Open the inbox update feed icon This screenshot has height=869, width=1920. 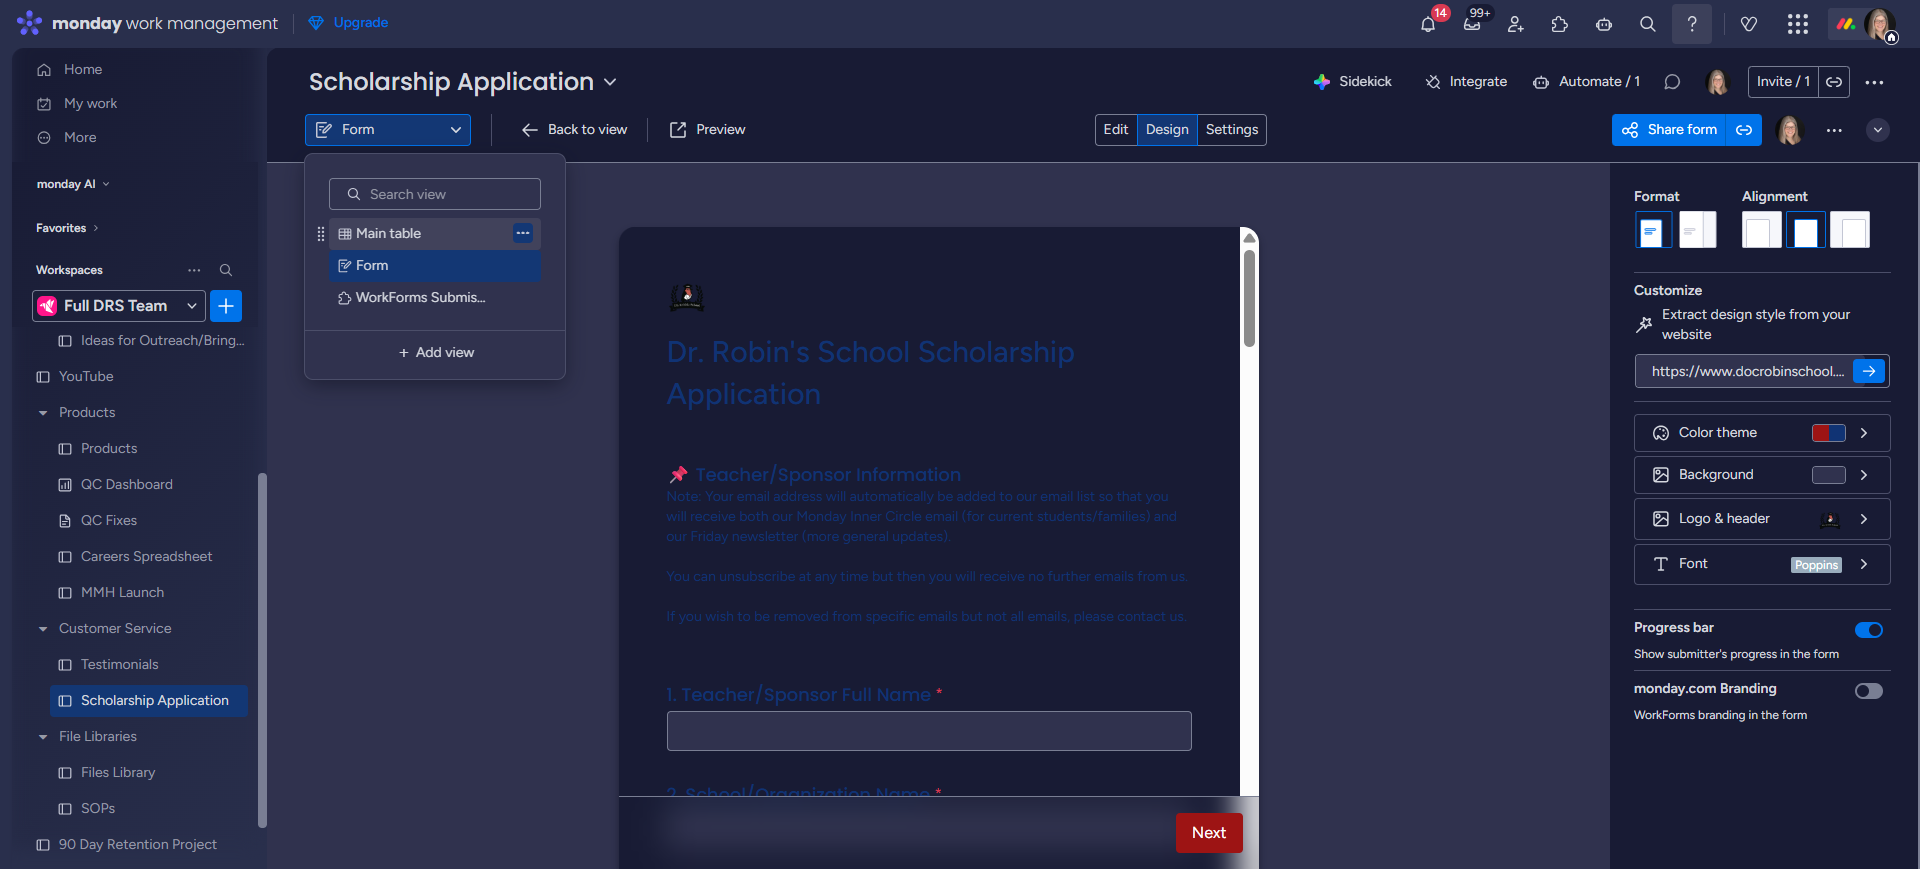[x=1472, y=24]
